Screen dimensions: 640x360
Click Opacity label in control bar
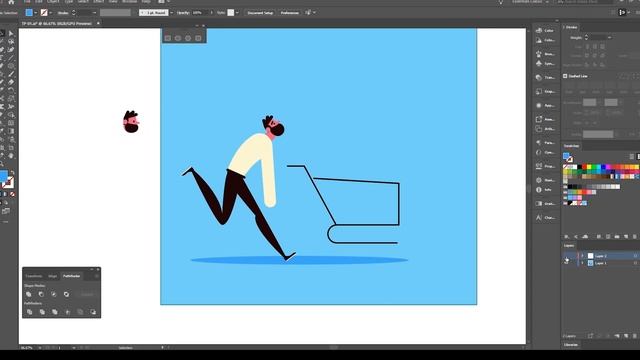click(x=183, y=13)
